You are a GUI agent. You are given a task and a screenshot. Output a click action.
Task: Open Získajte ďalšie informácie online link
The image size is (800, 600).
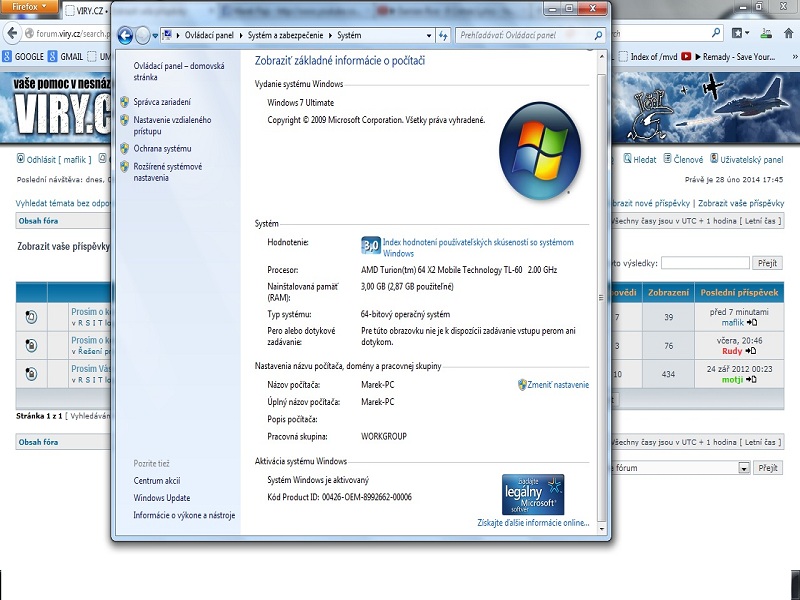point(533,523)
